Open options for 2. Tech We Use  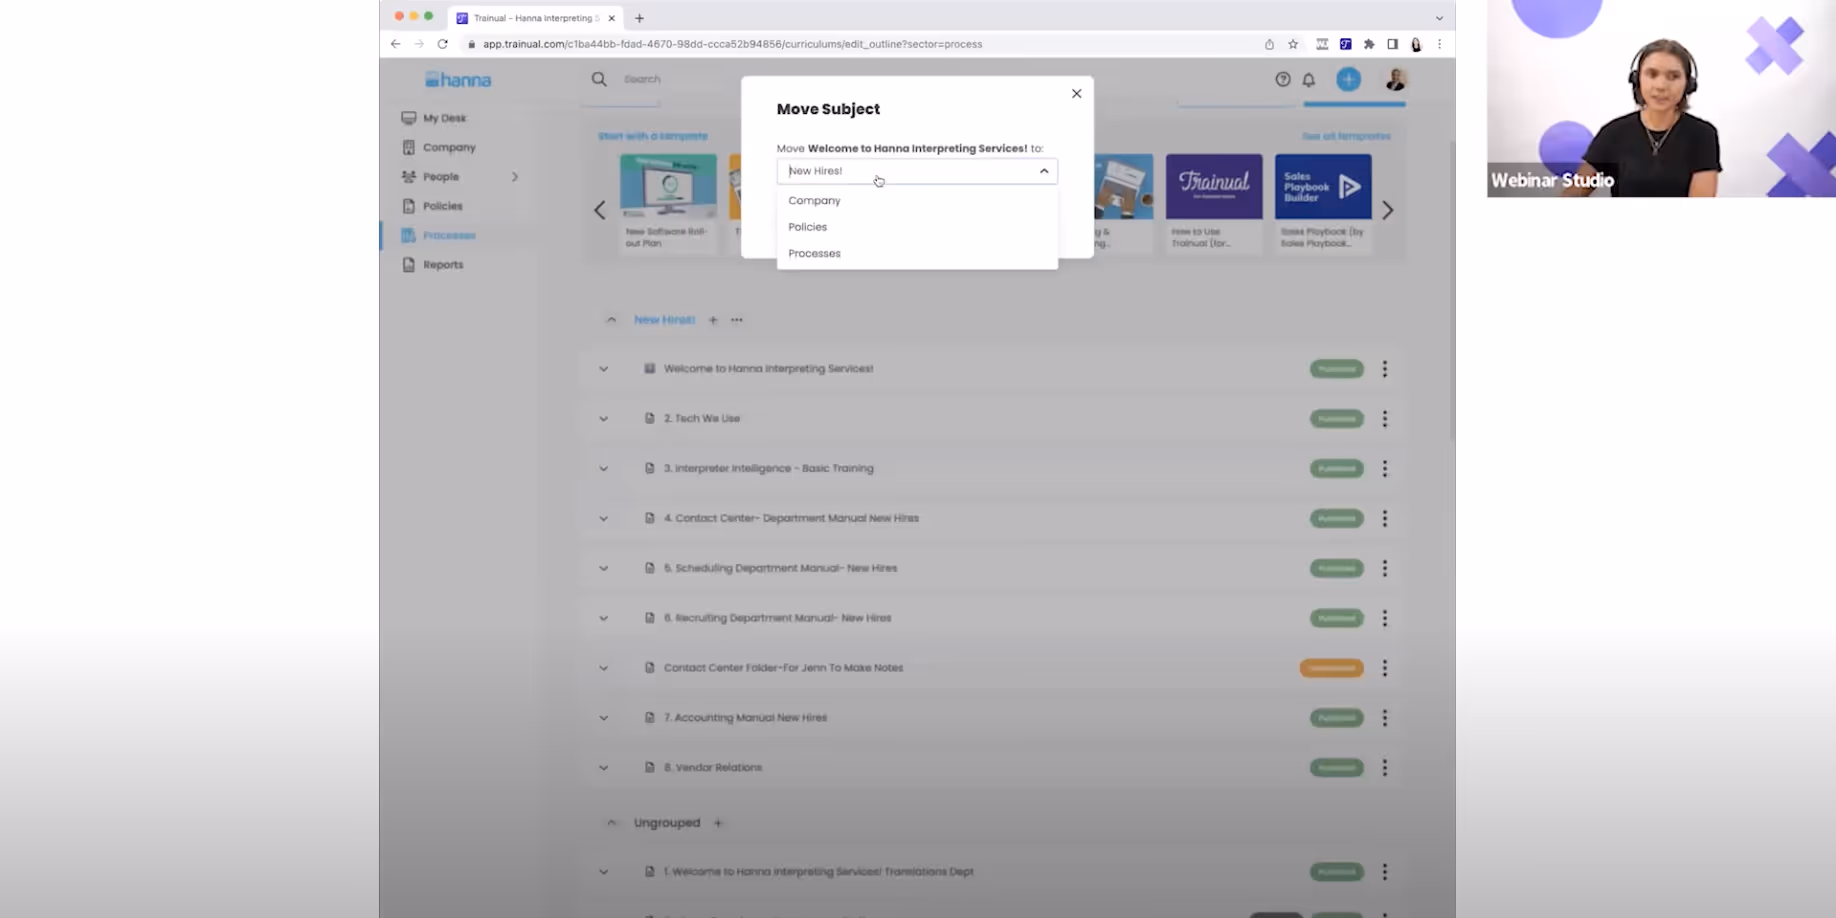coord(1385,419)
